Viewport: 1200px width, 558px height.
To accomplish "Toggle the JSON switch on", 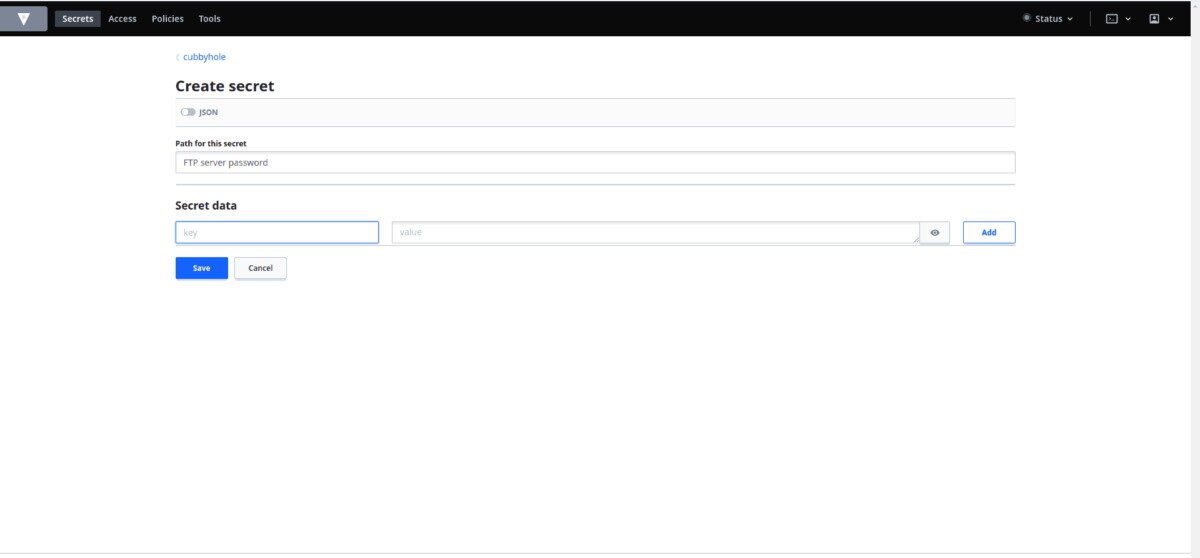I will [188, 112].
